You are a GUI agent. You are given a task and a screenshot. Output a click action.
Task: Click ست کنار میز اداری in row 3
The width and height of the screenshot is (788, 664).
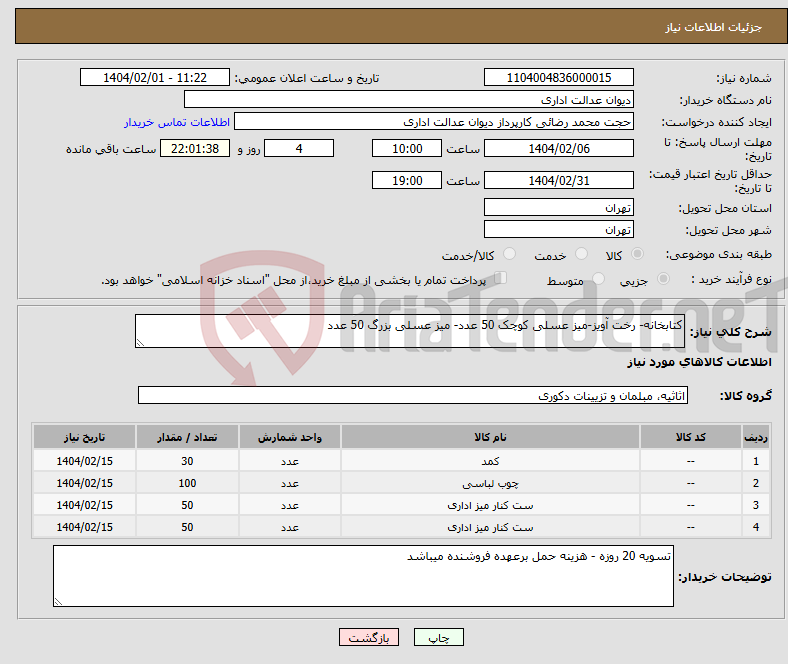490,505
